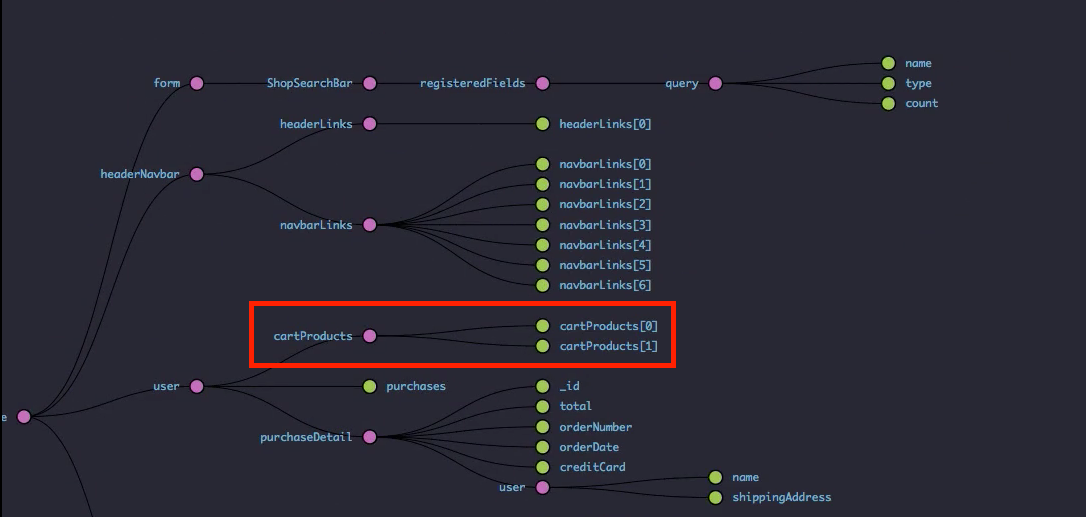Collapse the form node circle
This screenshot has width=1086, height=517.
197,83
